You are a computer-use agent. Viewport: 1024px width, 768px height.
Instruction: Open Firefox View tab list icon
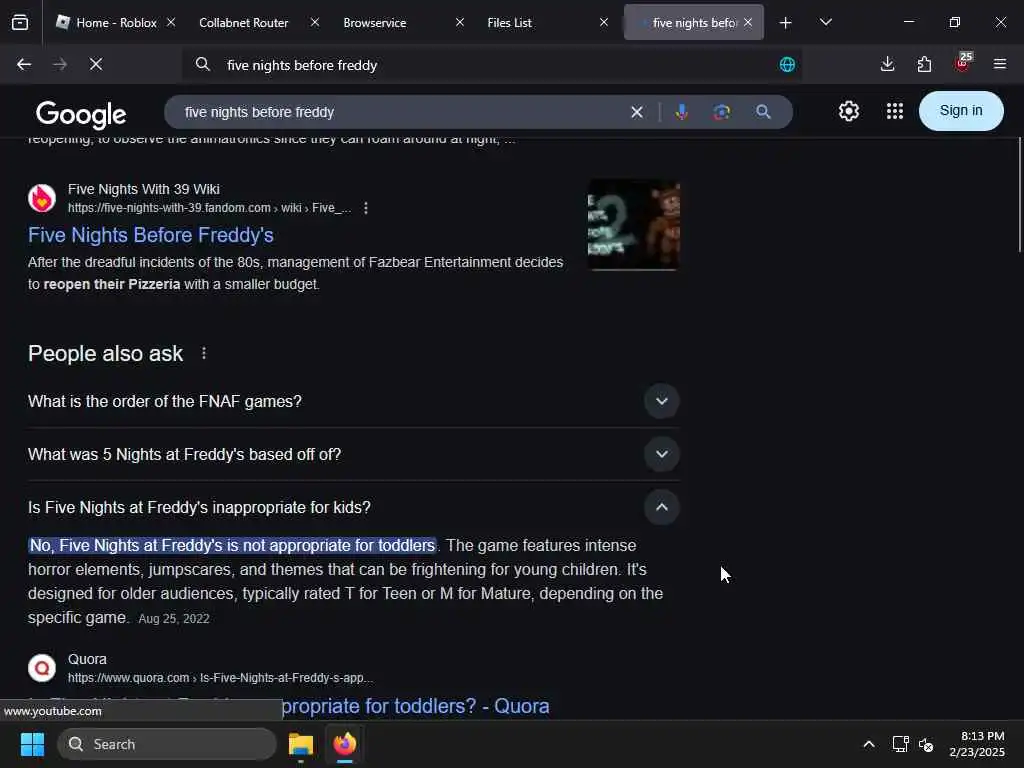point(20,23)
